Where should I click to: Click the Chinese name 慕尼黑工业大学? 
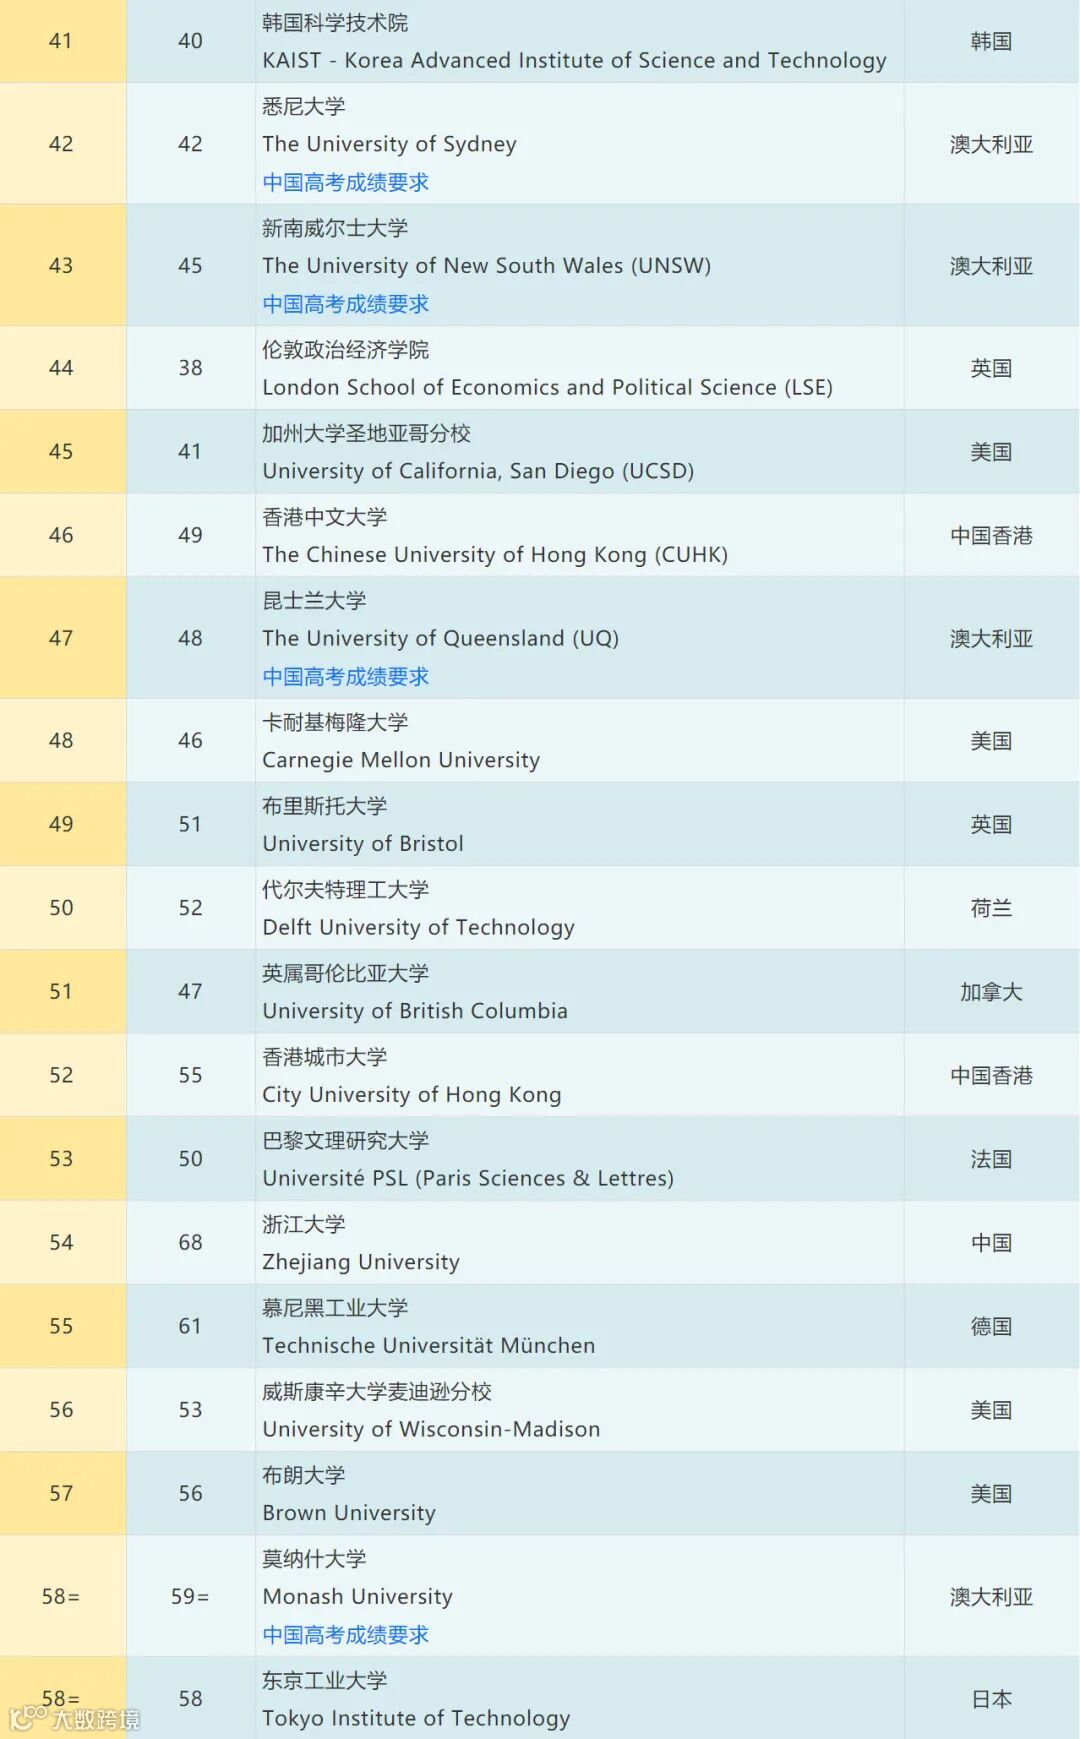click(x=335, y=1308)
